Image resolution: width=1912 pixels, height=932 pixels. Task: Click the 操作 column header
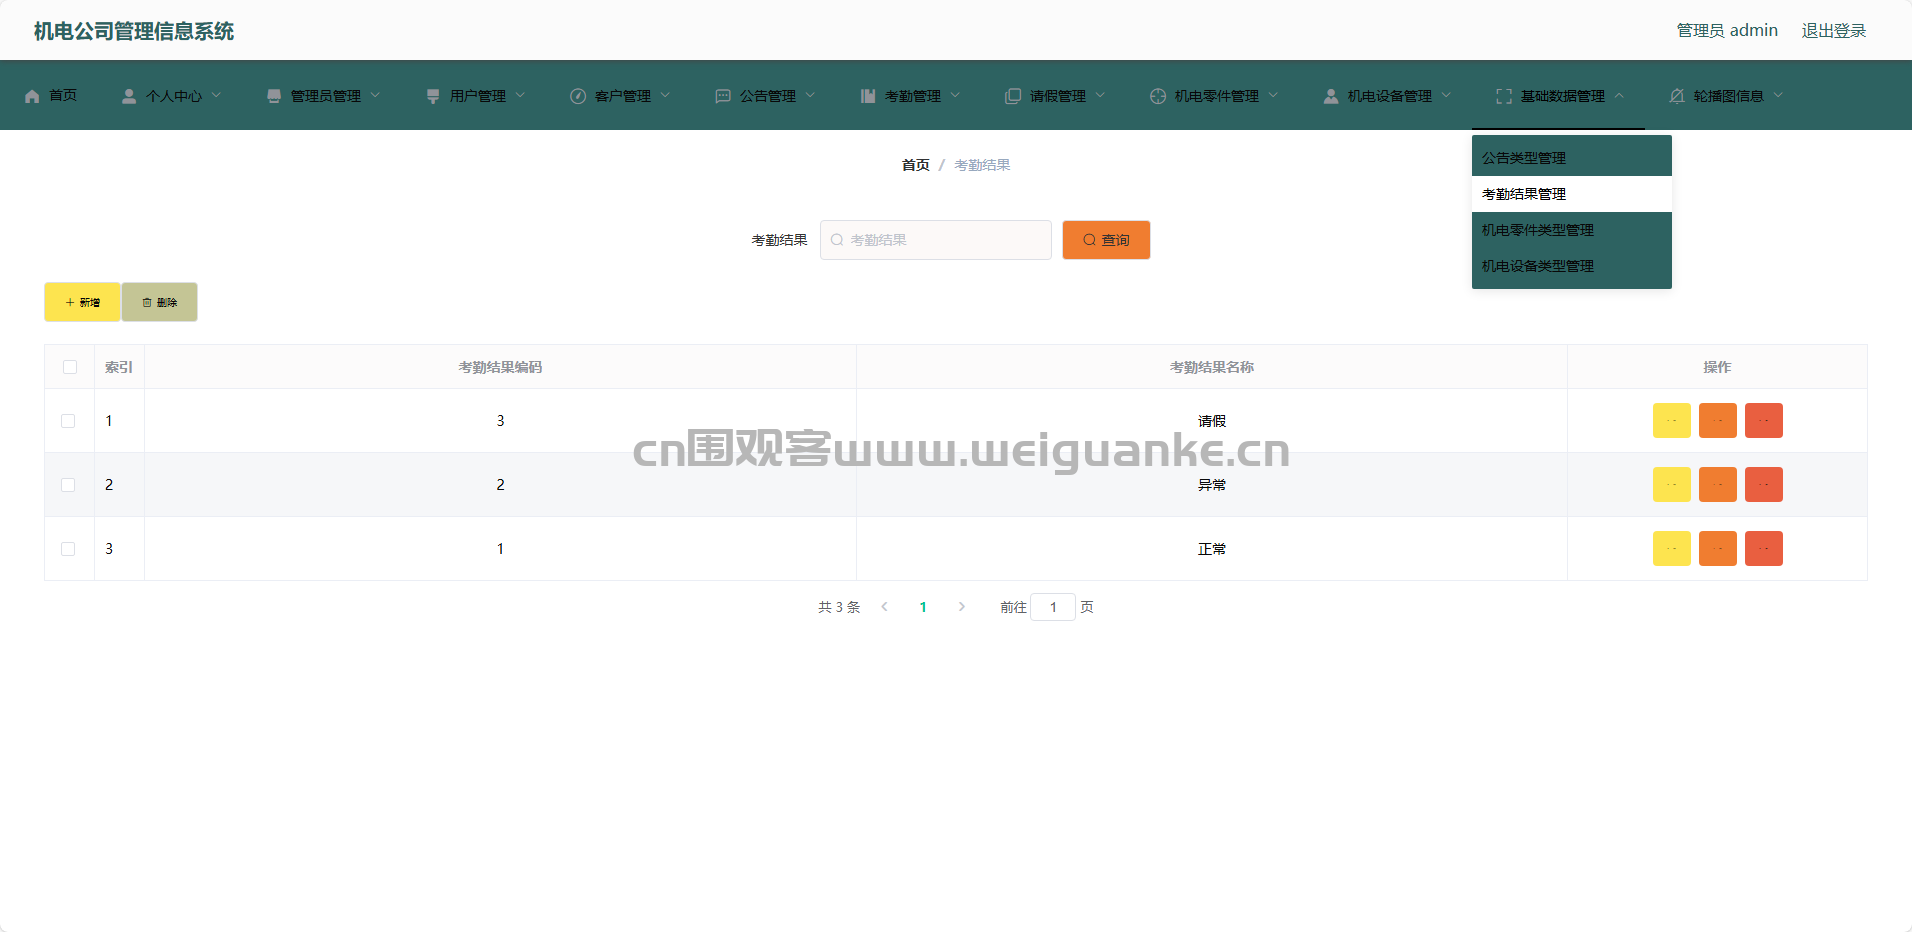point(1717,367)
